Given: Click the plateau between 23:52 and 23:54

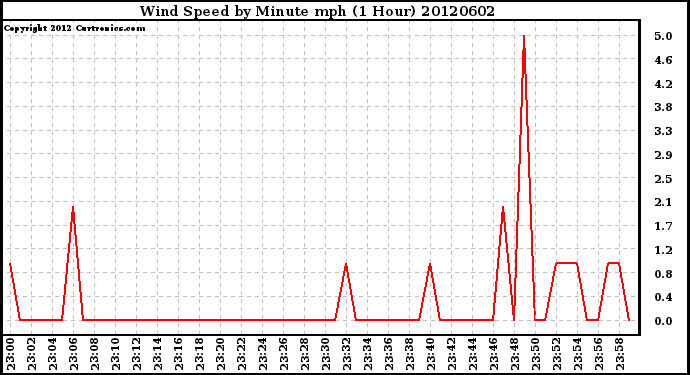Looking at the screenshot, I should coord(566,263).
